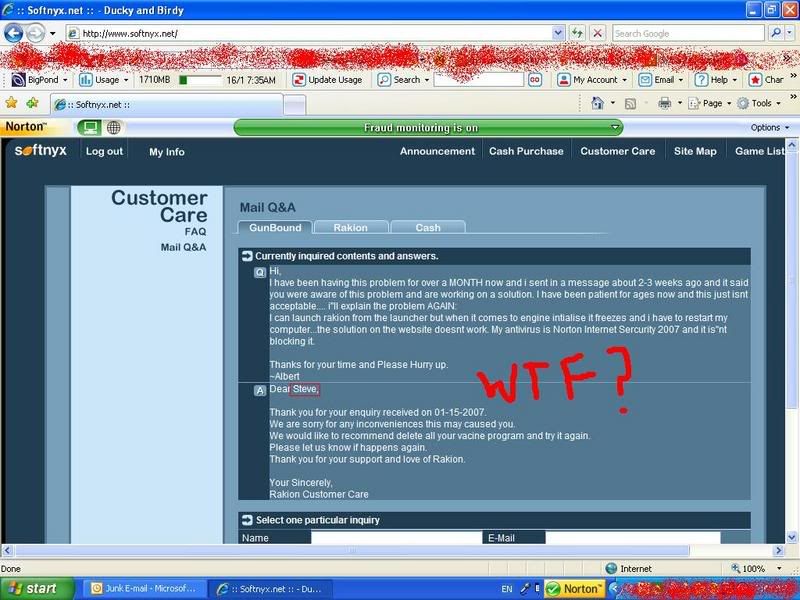Click the Windows Start button
800x600 pixels.
coord(30,588)
